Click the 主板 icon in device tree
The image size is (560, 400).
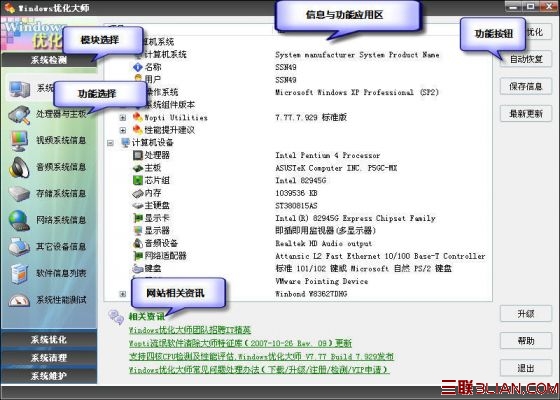pos(138,168)
